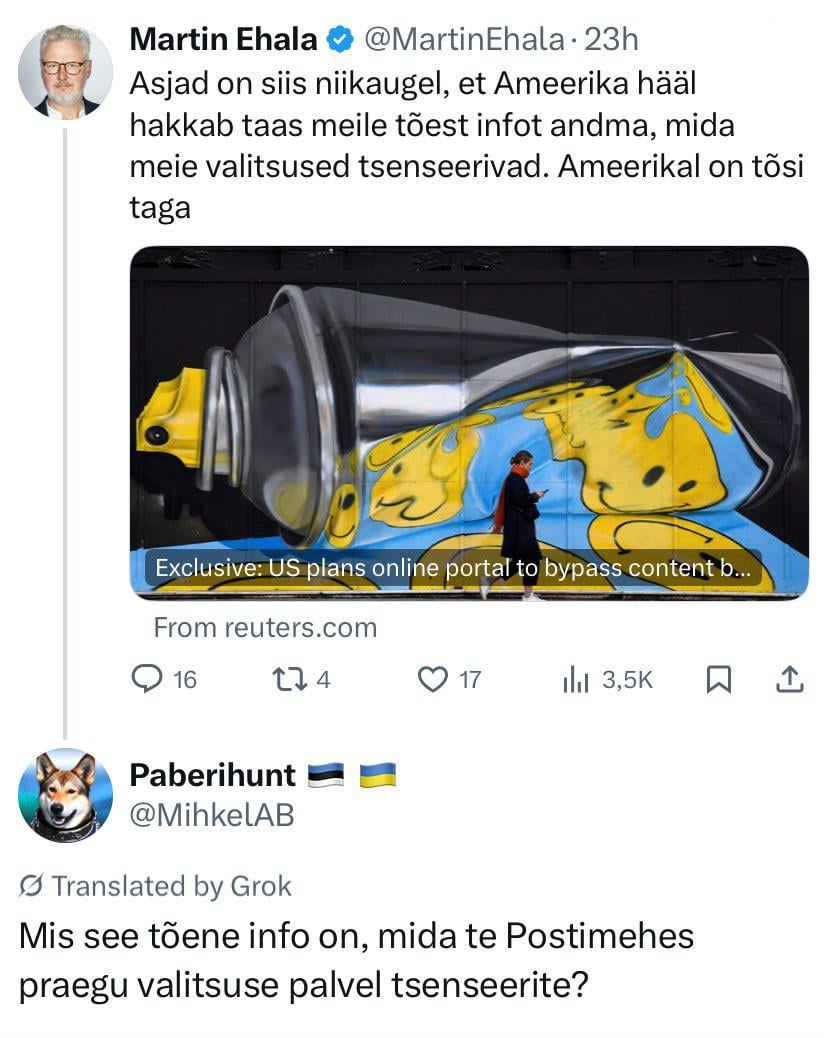Screen dimensions: 828x1038
Task: Open the 23h timestamp of the tweet
Action: point(611,40)
